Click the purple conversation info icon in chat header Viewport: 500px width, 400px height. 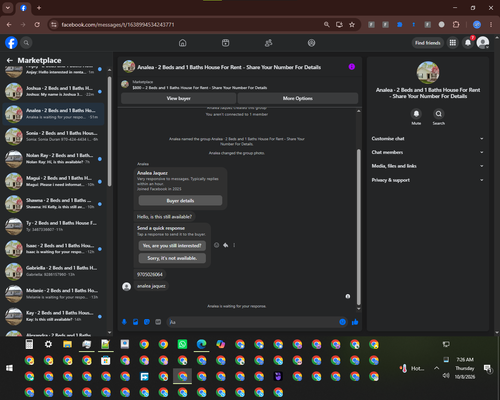click(x=352, y=67)
